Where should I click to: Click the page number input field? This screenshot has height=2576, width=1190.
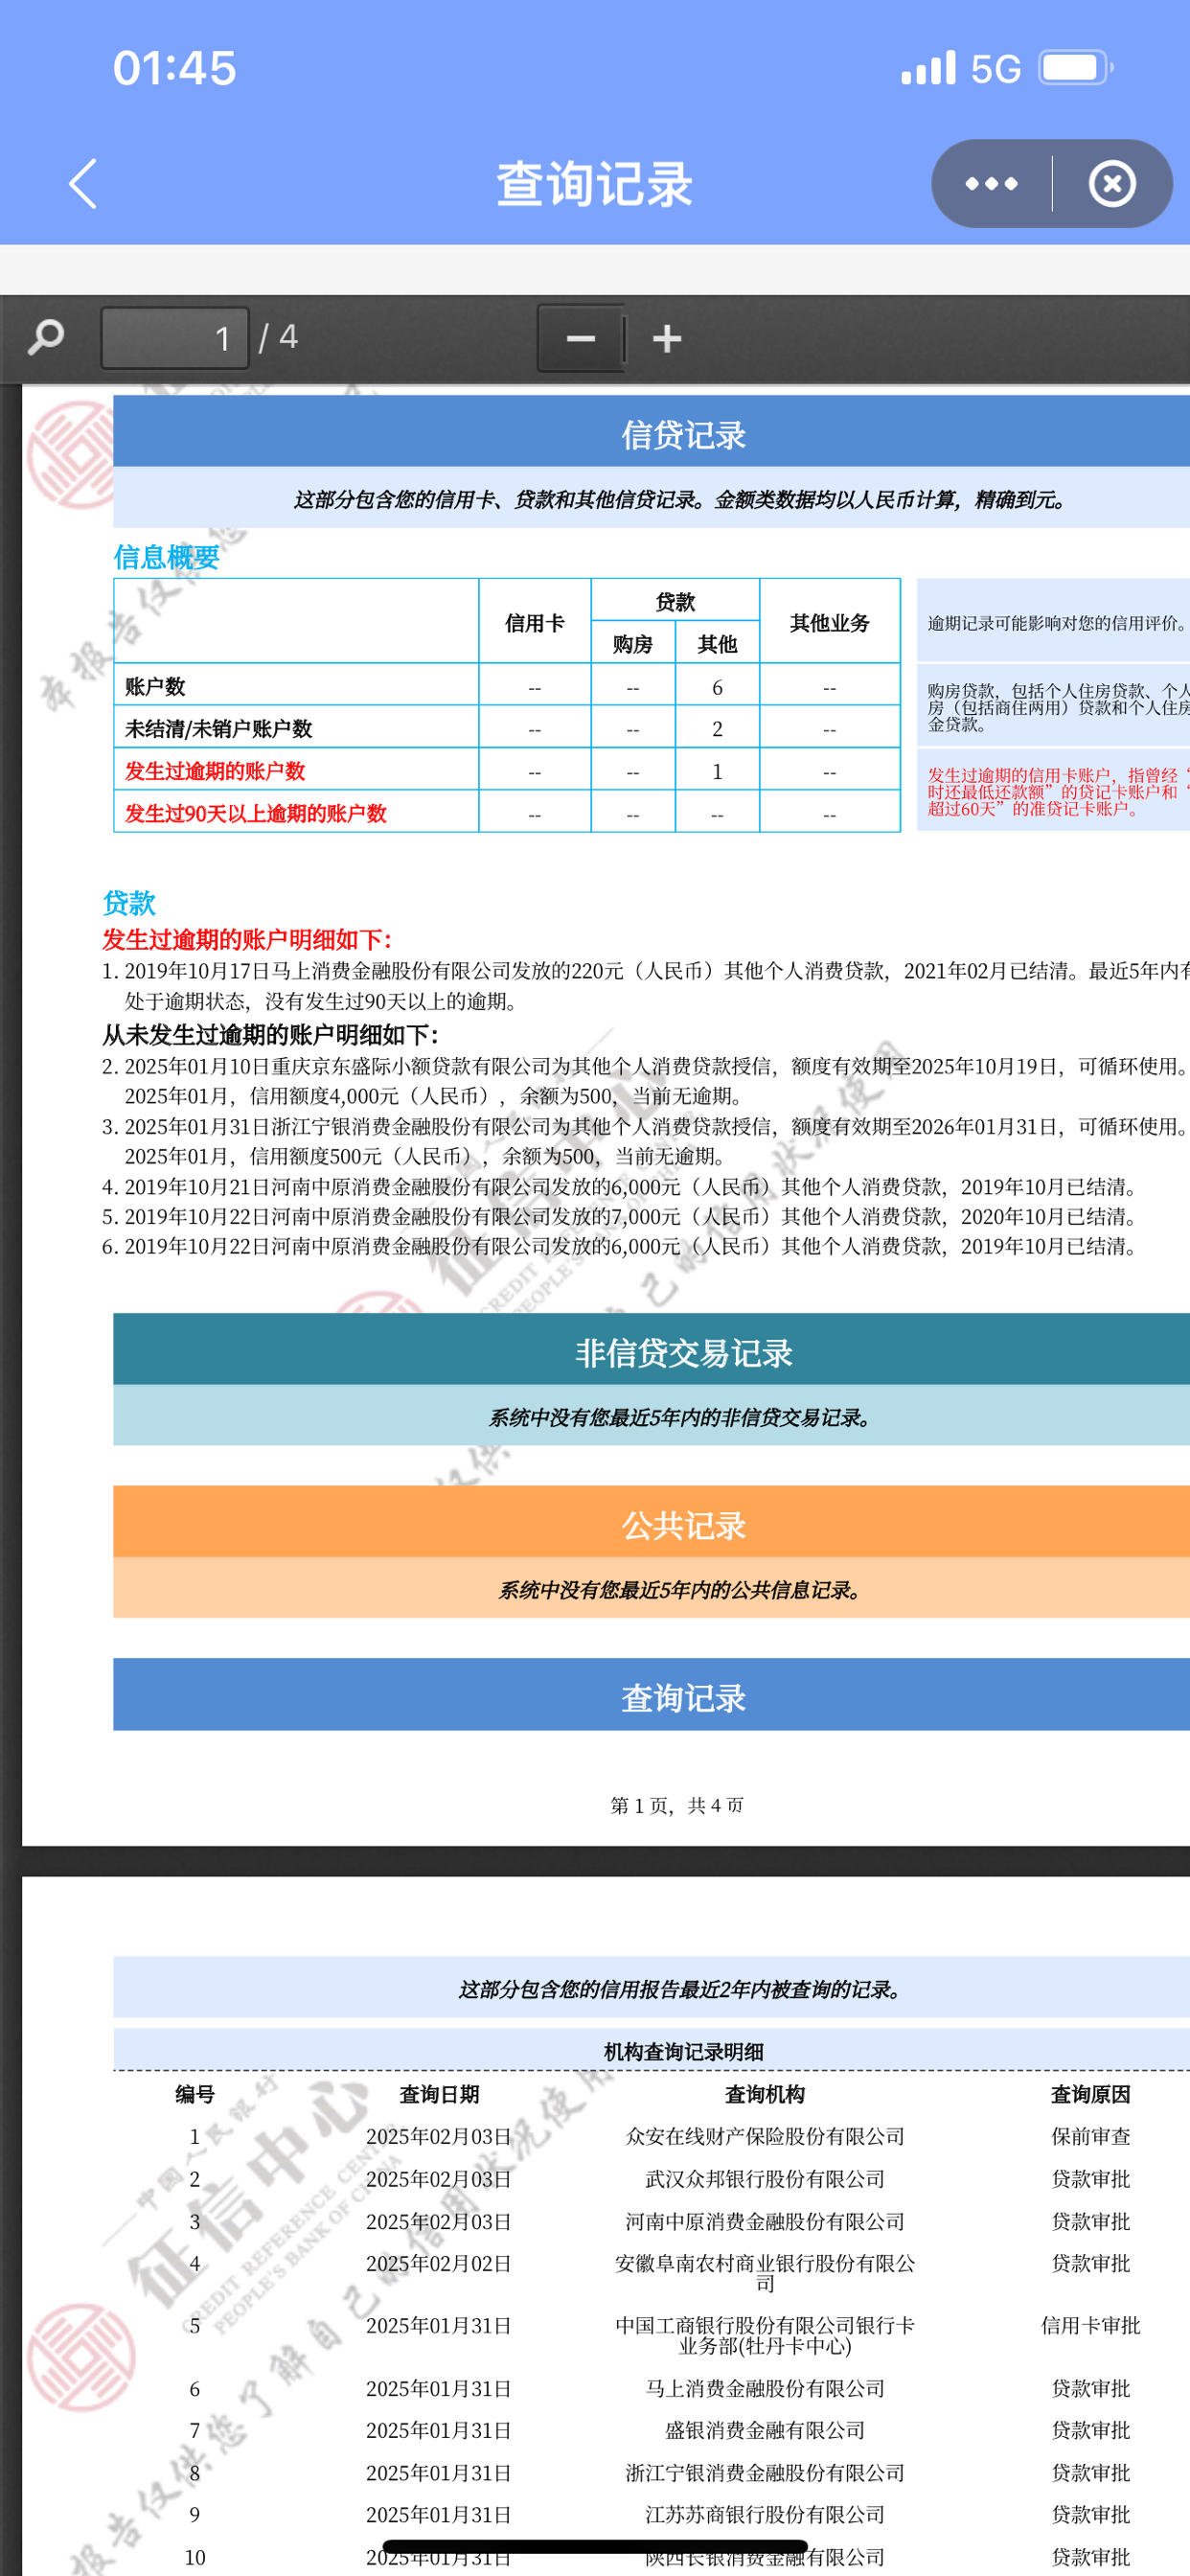coord(175,338)
